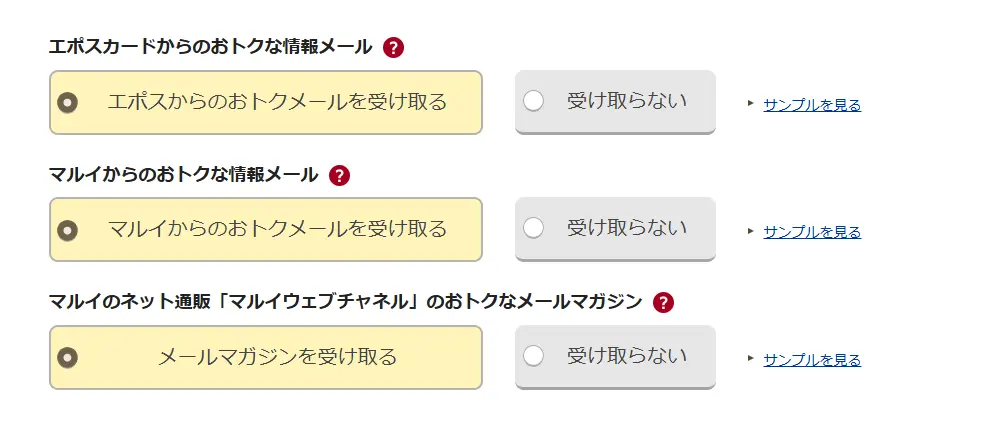The image size is (1000, 430).
Task: Click arrow bullet beside メールマガジン row sample link
Action: [x=751, y=359]
